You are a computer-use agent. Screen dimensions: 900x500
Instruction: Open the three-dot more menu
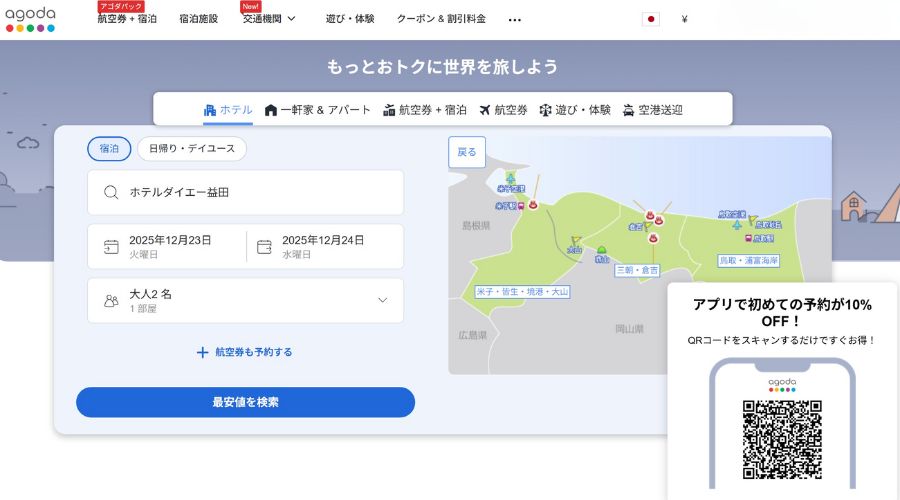(x=515, y=20)
